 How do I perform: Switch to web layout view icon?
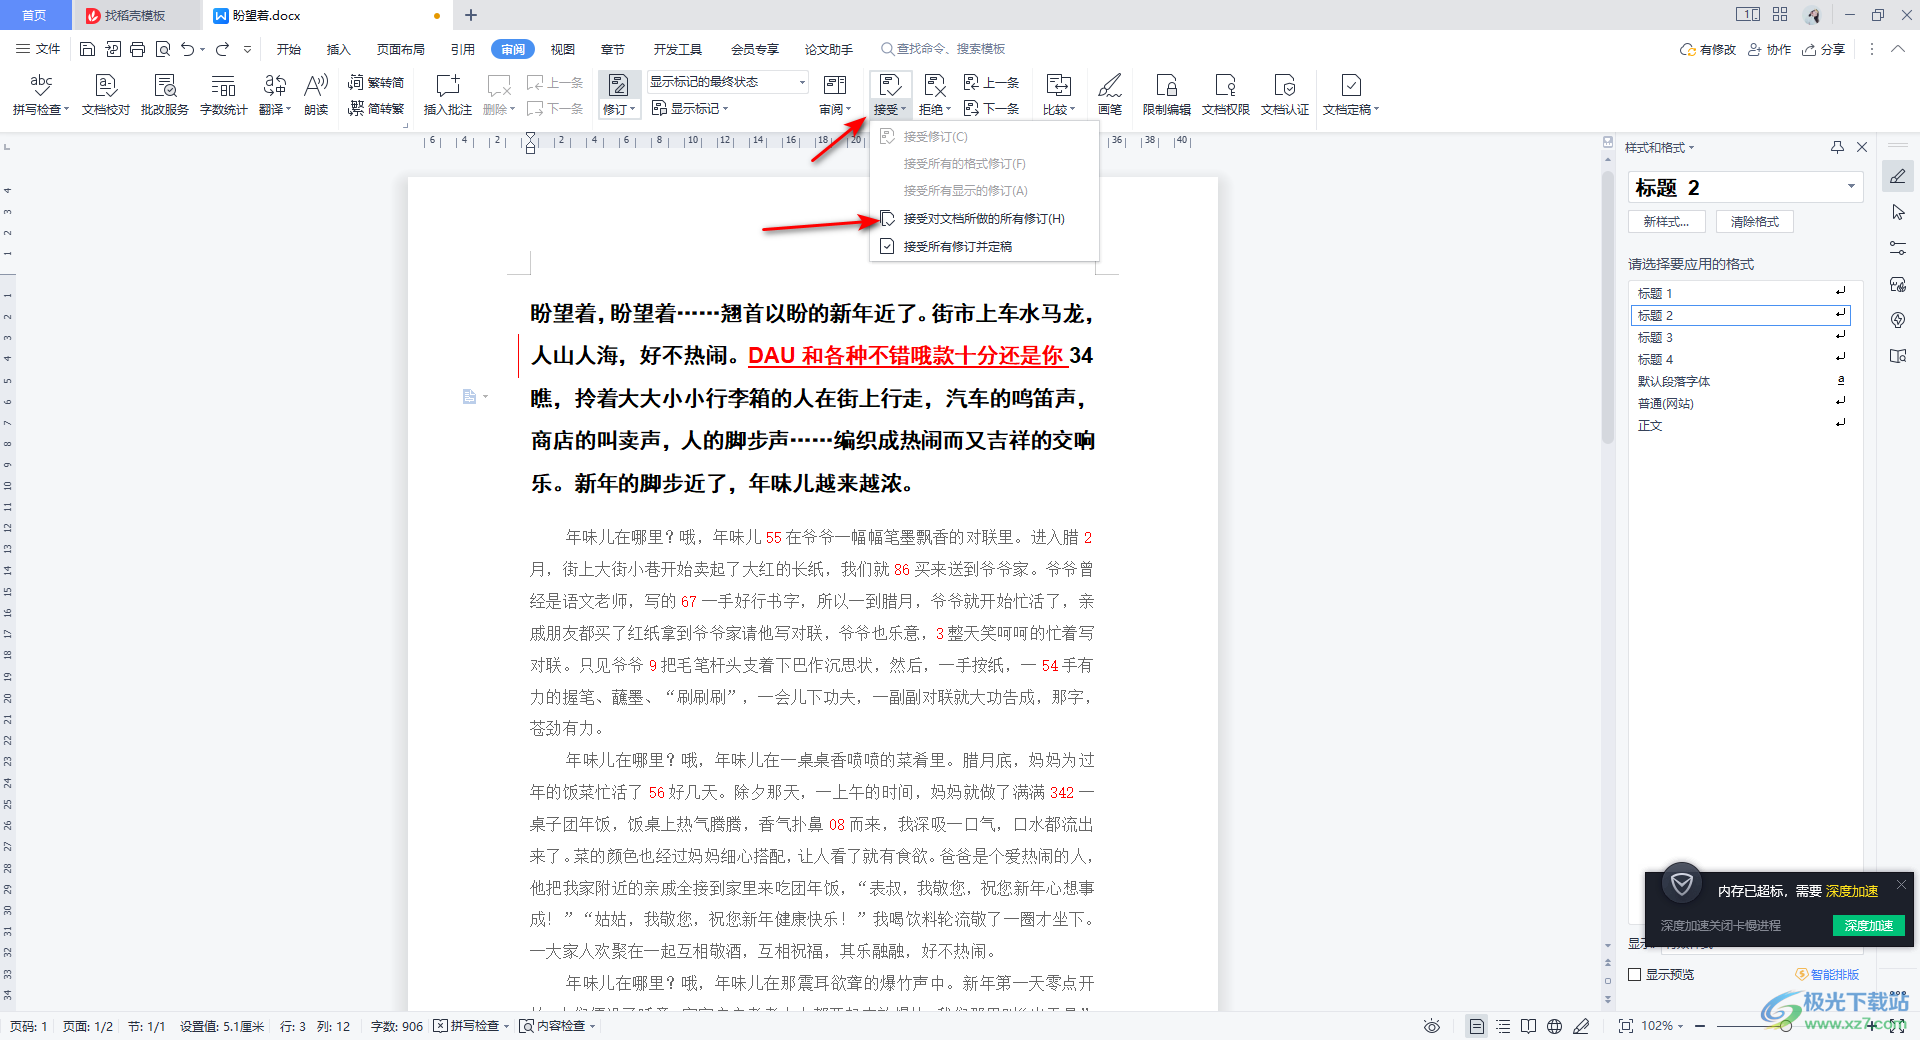1555,1026
